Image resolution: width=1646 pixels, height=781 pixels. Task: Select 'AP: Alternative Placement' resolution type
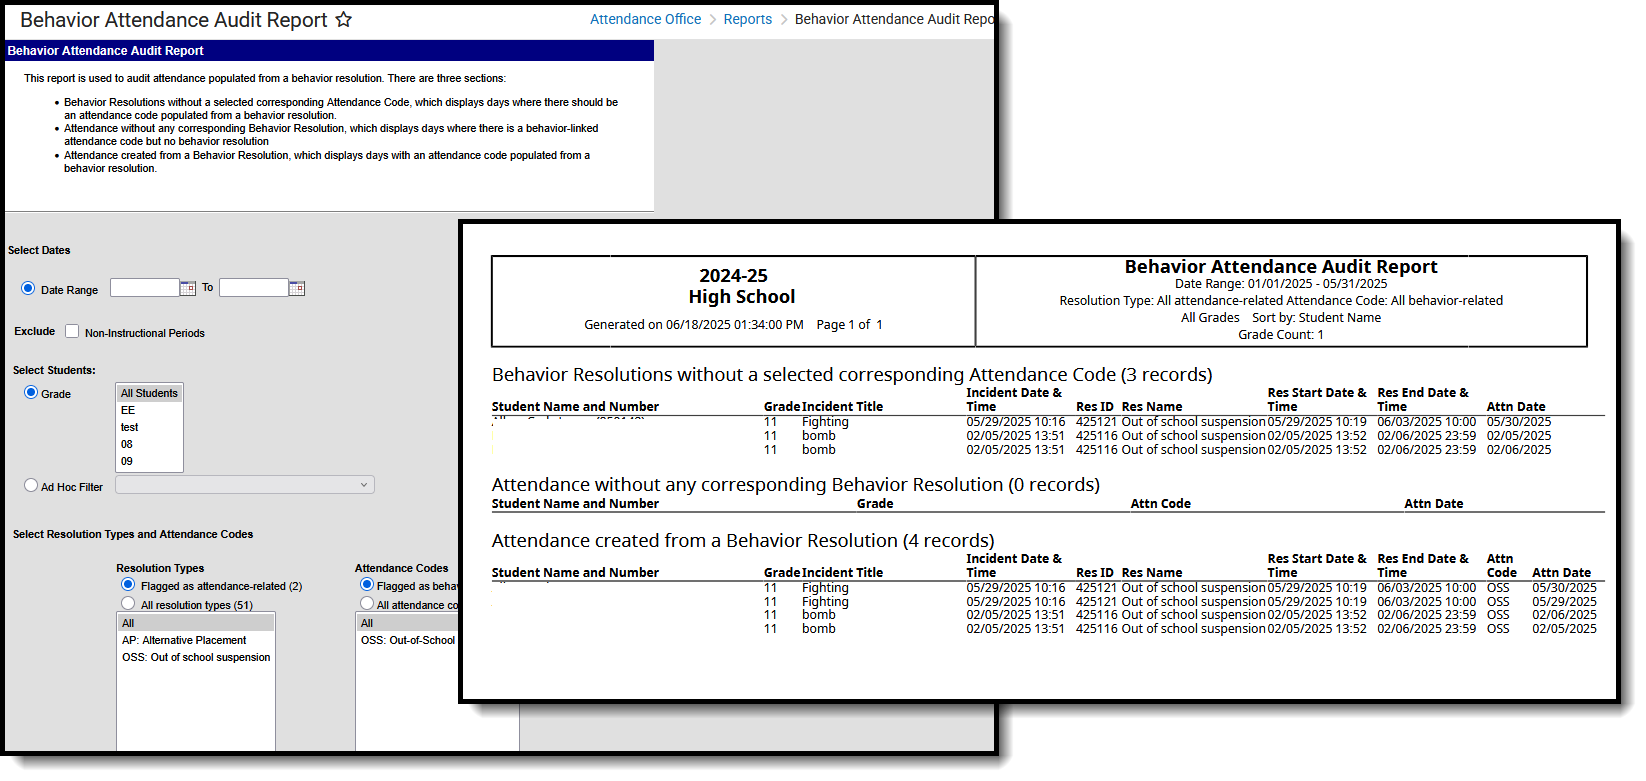click(196, 640)
